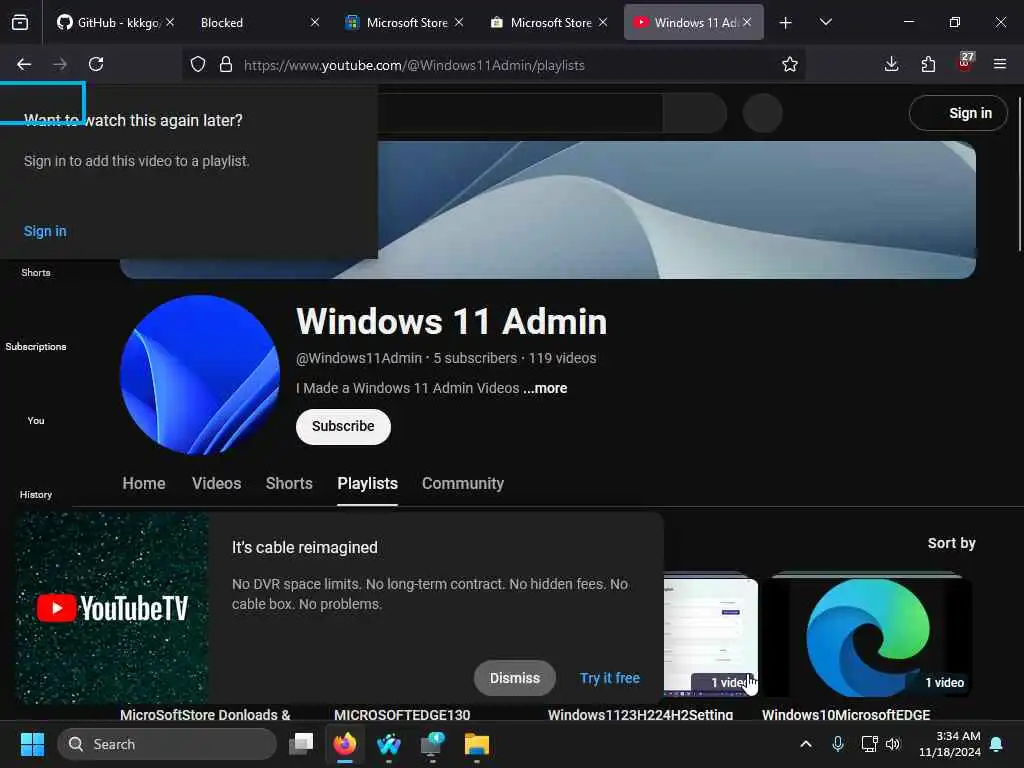Click the site padlock security icon
Viewport: 1024px width, 768px height.
tap(226, 64)
